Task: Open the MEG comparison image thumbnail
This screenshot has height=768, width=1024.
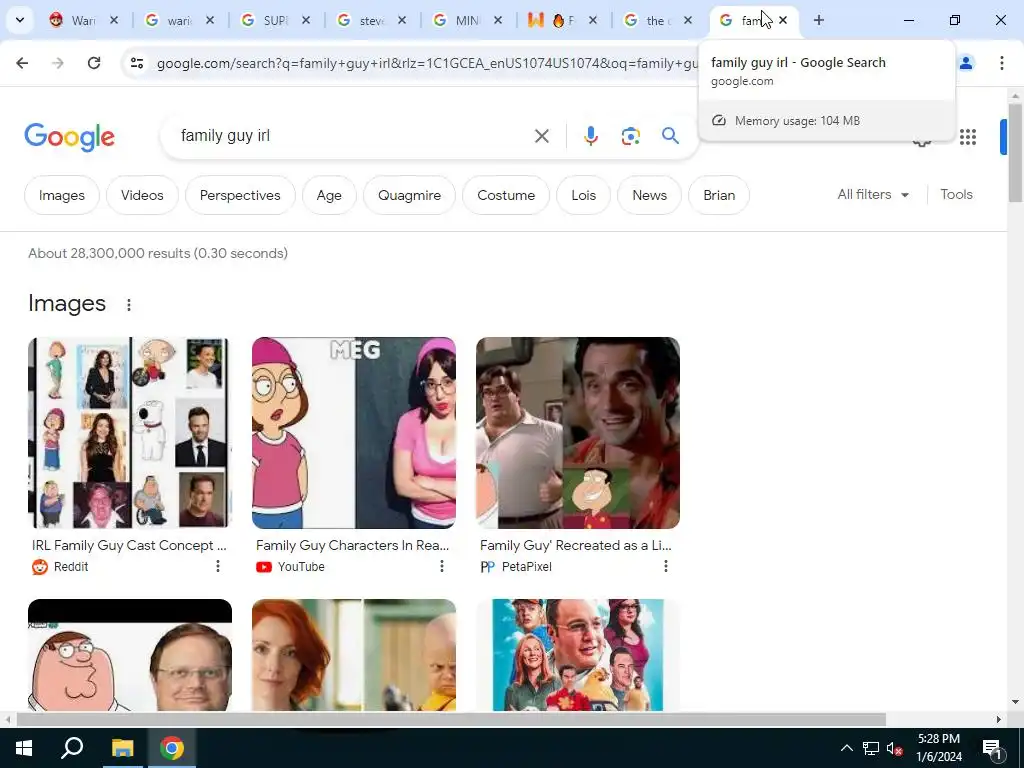Action: point(354,433)
